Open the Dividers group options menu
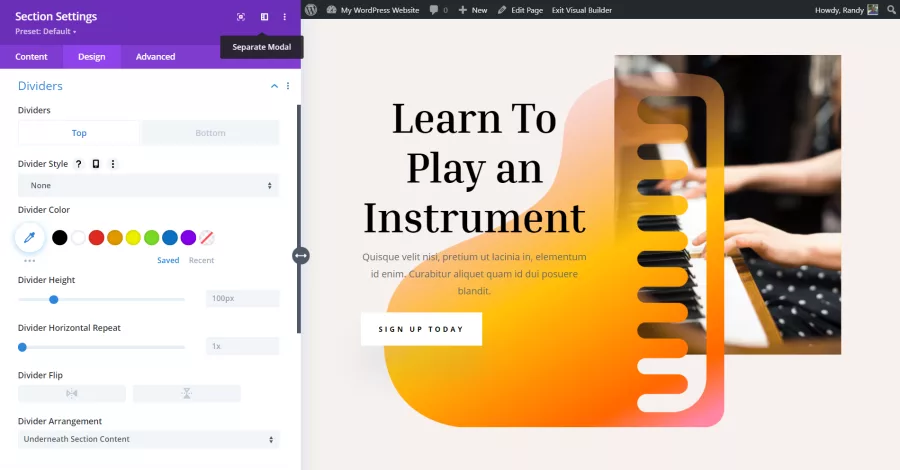This screenshot has height=470, width=900. click(x=288, y=86)
